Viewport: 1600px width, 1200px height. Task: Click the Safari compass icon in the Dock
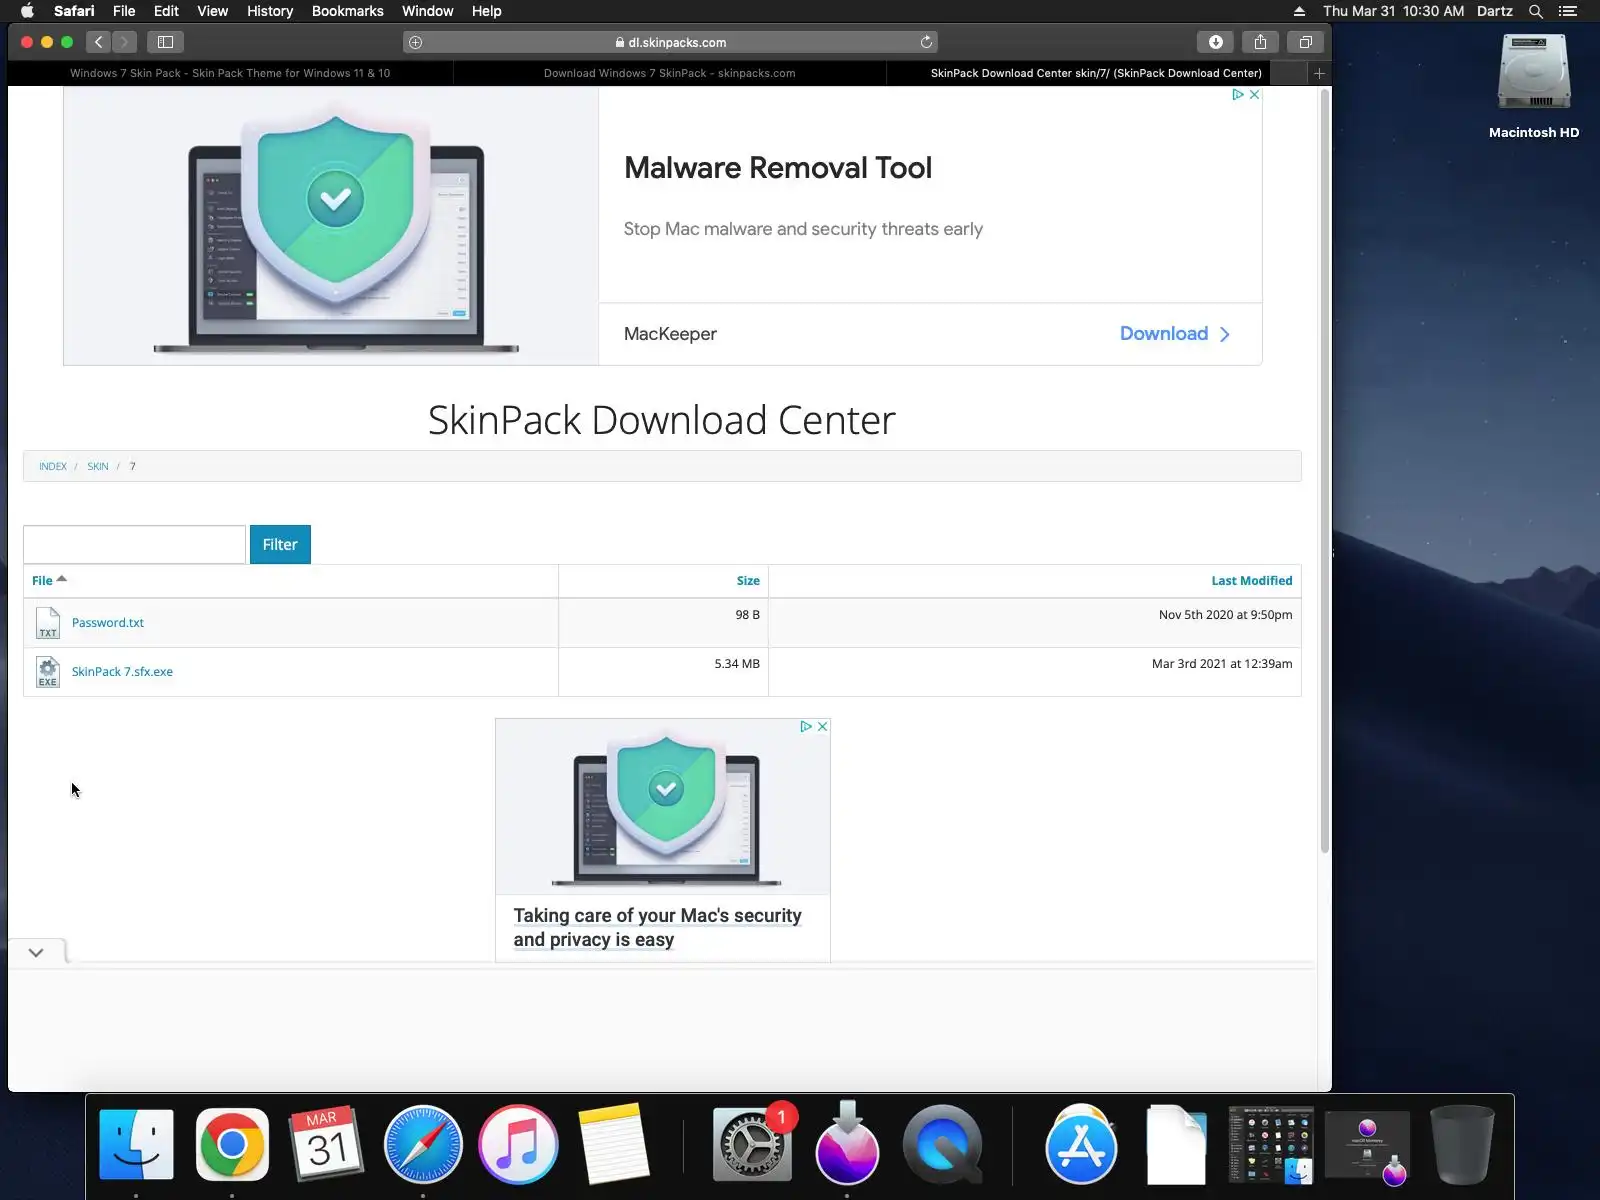click(423, 1144)
